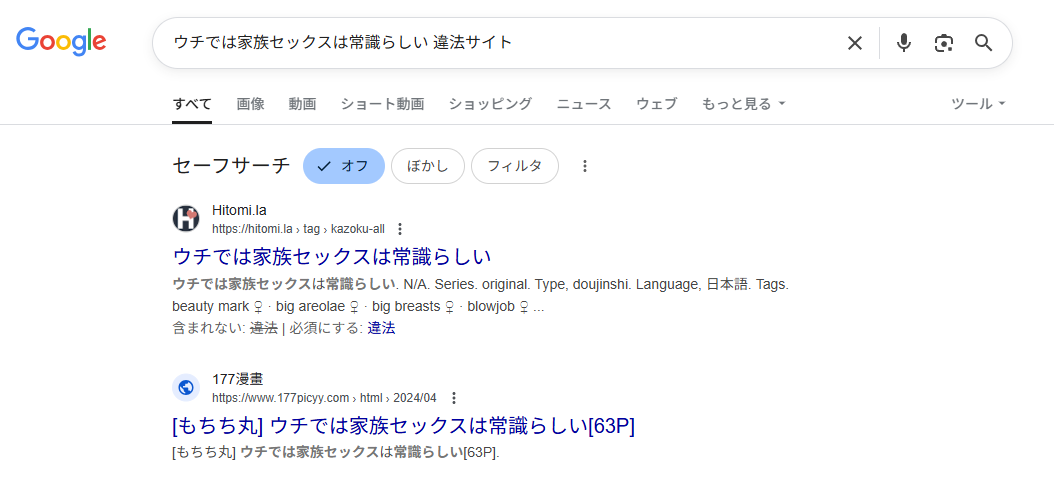Image resolution: width=1054 pixels, height=478 pixels.
Task: Open search by image camera icon
Action: point(944,43)
